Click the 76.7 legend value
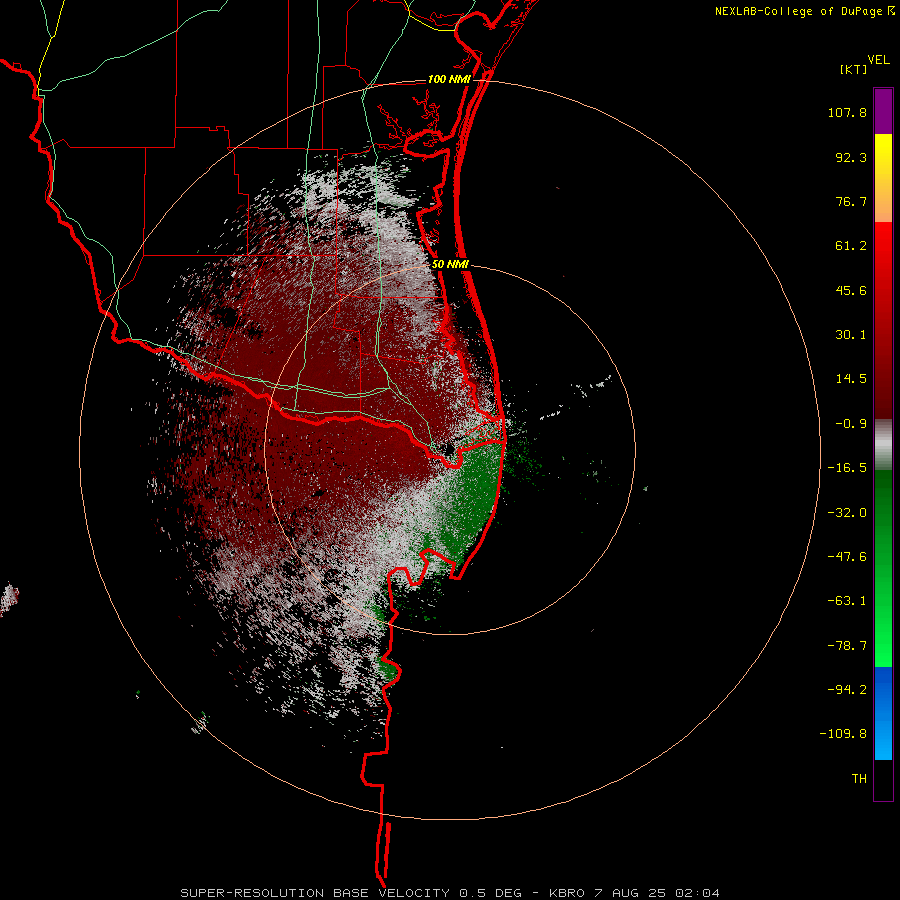The height and width of the screenshot is (900, 900). click(x=851, y=201)
